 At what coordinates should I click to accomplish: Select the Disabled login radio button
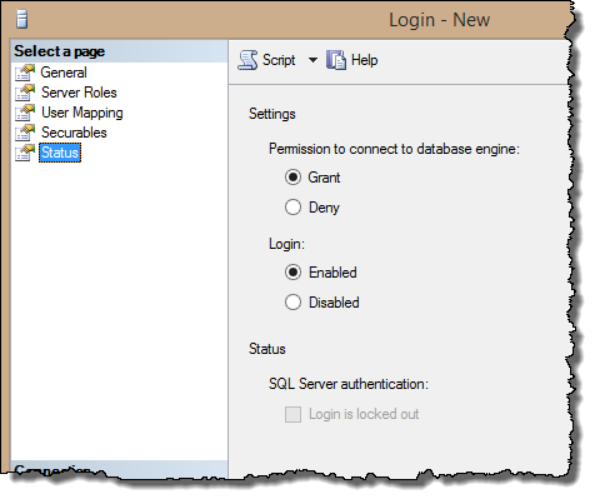(x=293, y=302)
